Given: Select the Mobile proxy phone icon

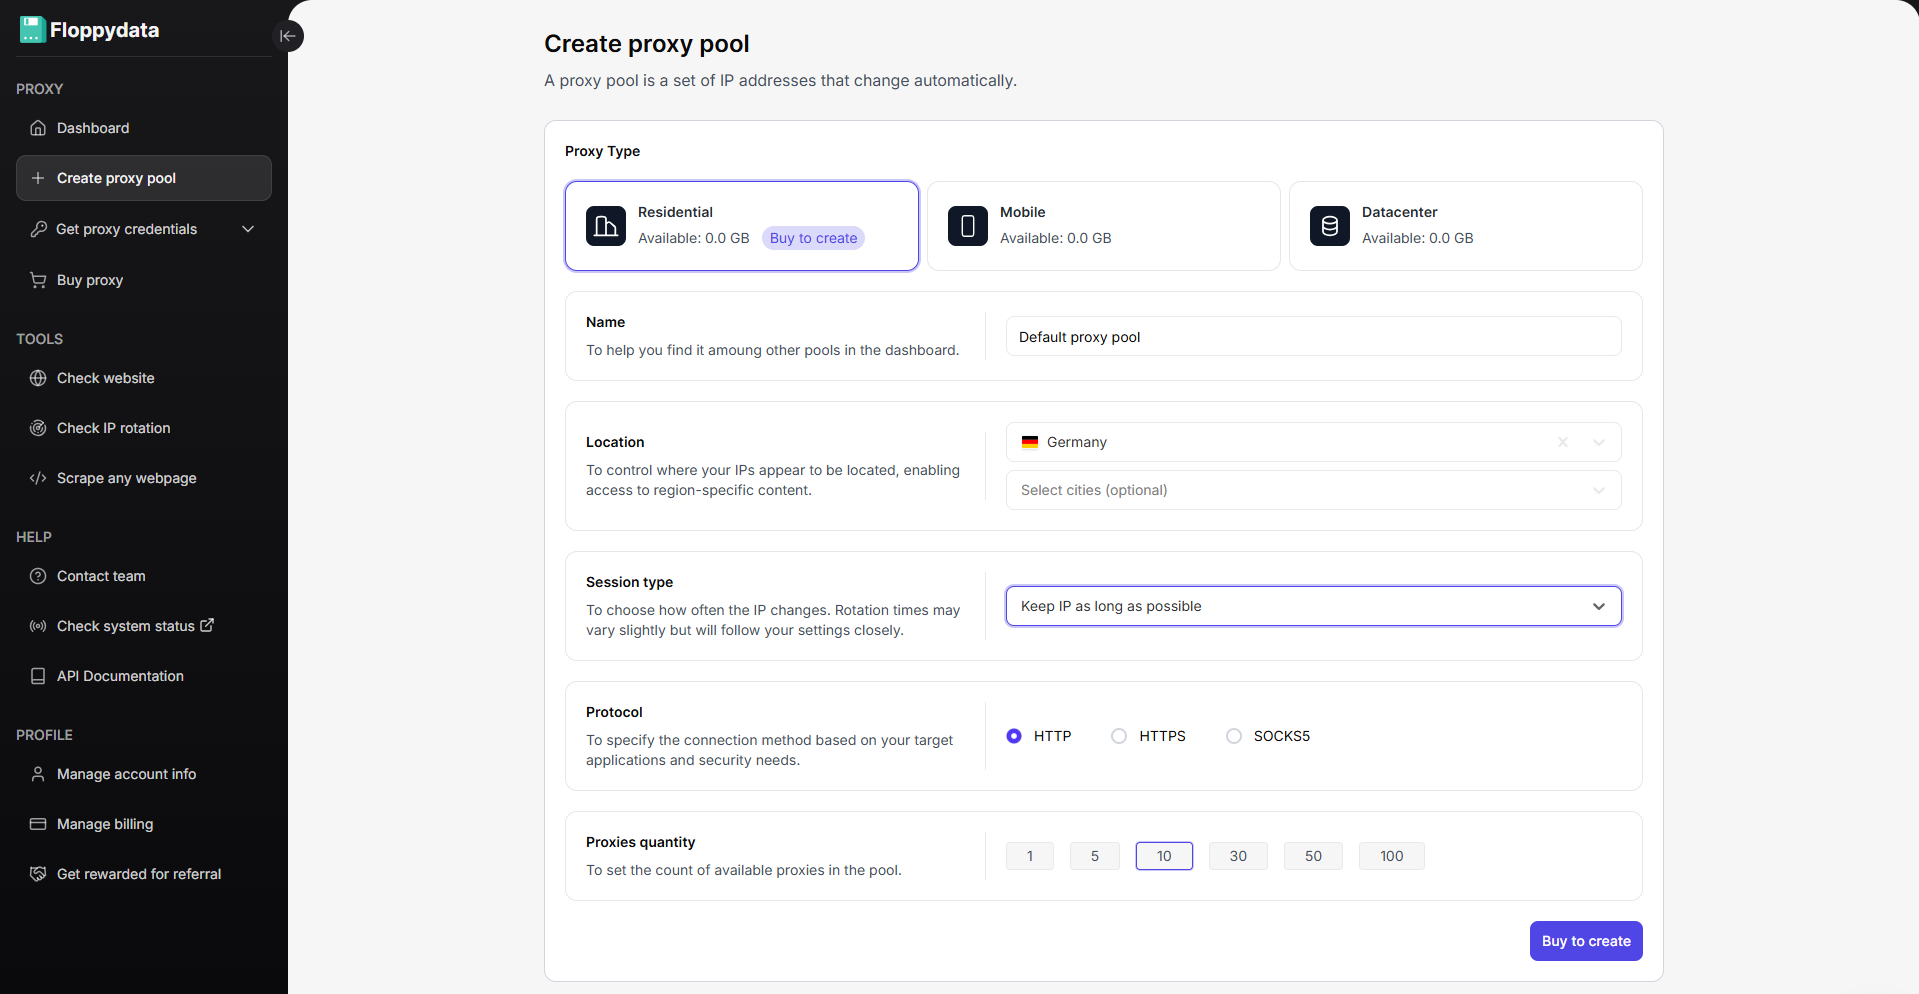Looking at the screenshot, I should click(967, 226).
